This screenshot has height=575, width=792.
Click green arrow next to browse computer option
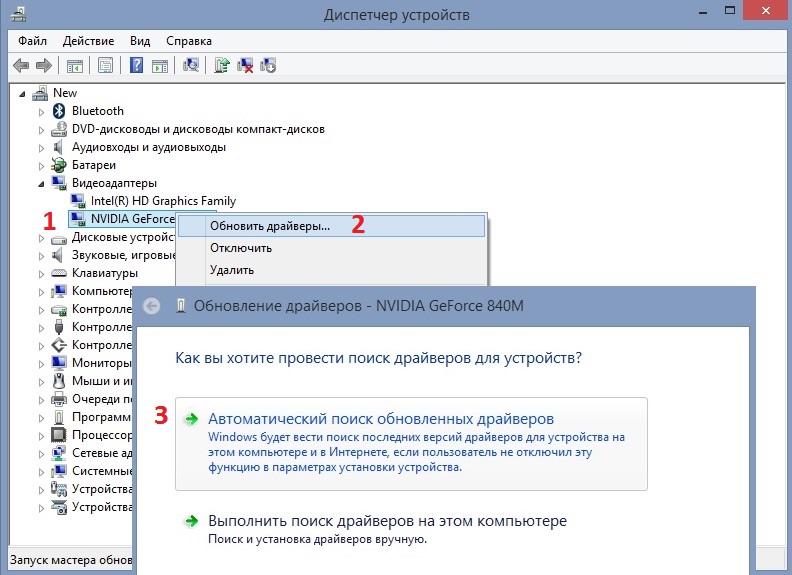tap(191, 521)
